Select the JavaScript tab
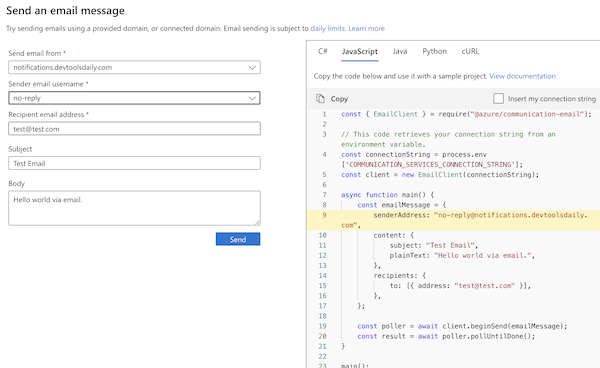The height and width of the screenshot is (368, 600). coord(360,51)
